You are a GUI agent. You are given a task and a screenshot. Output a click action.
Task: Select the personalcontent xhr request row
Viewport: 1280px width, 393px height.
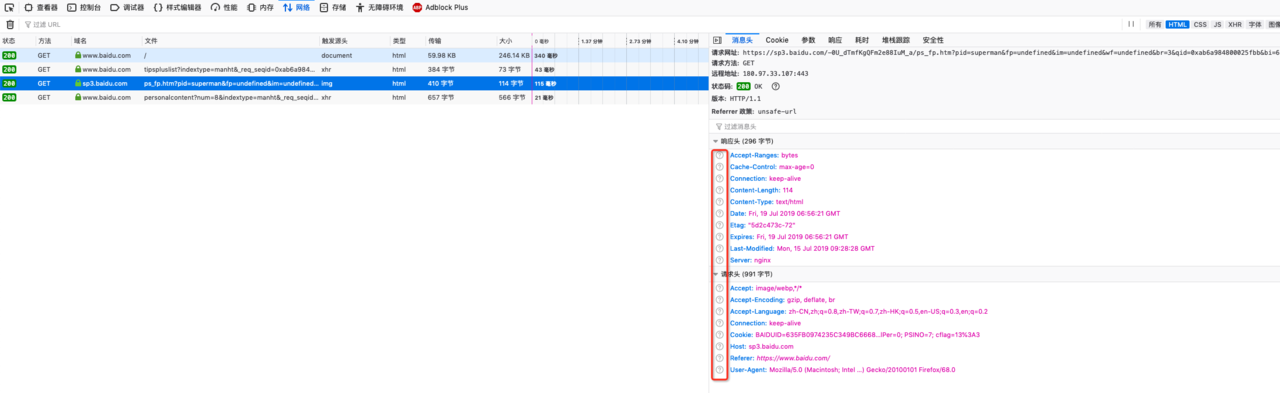(354, 97)
